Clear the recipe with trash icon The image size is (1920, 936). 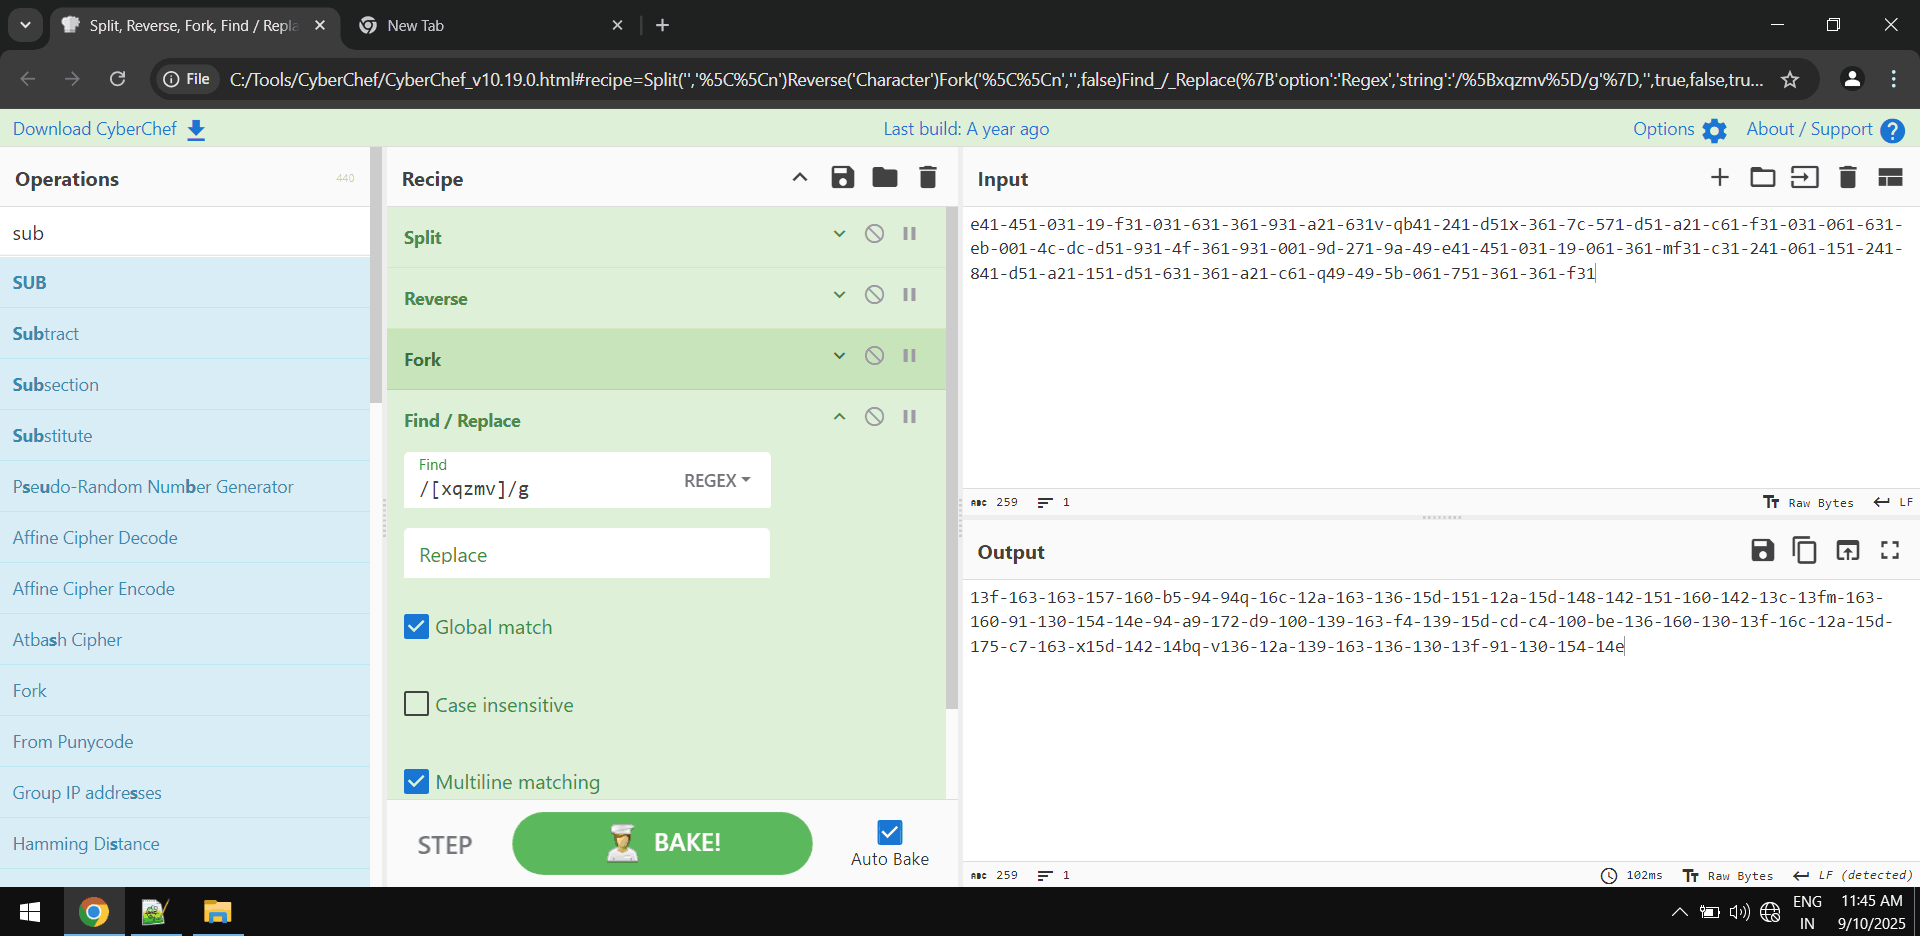click(x=928, y=178)
